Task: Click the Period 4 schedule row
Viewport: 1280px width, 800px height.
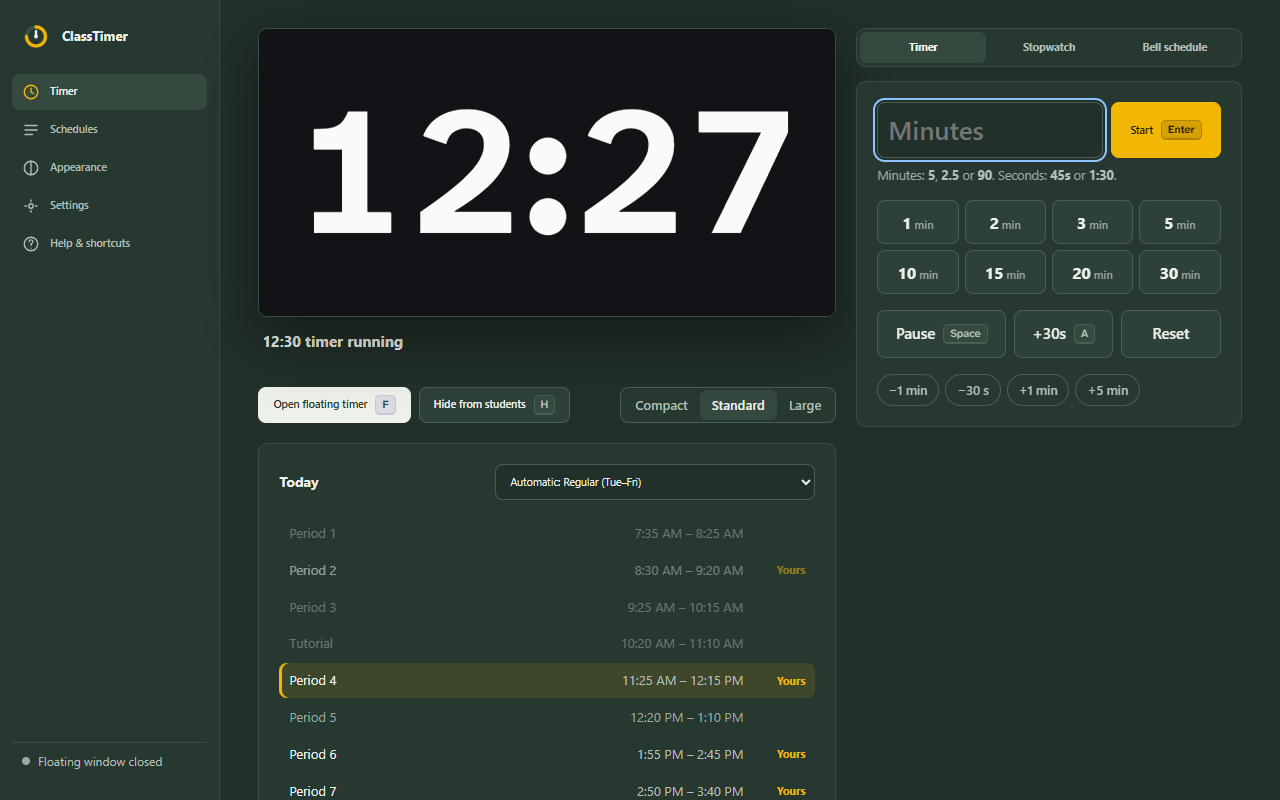Action: pos(547,681)
